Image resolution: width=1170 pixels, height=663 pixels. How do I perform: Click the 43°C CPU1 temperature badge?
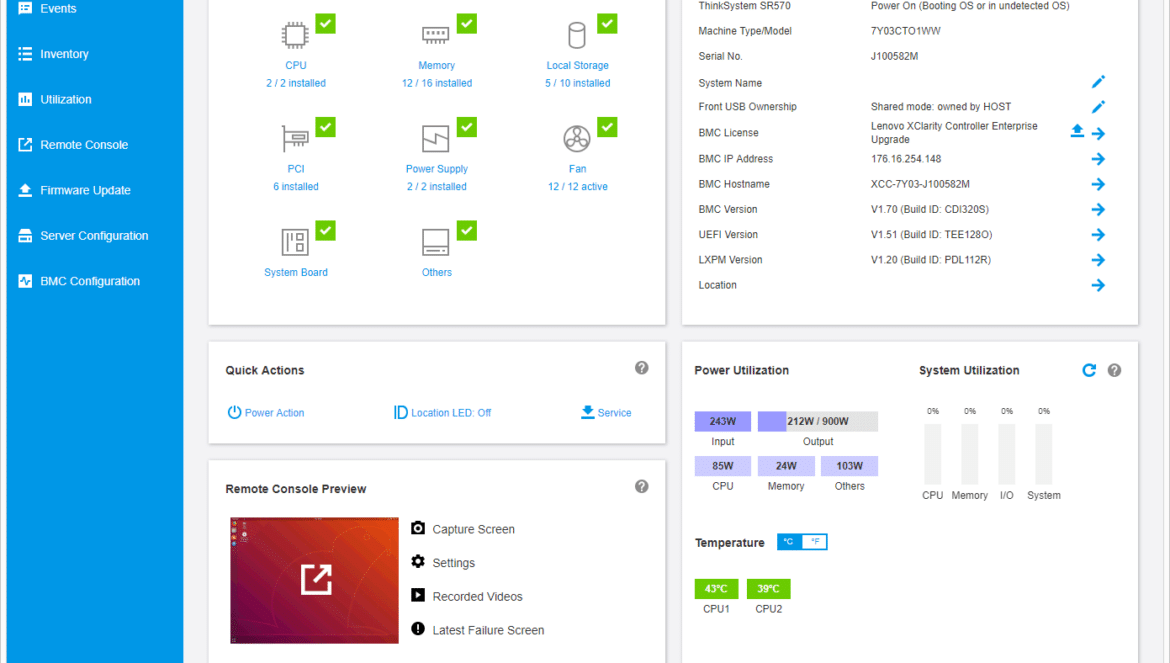click(716, 588)
